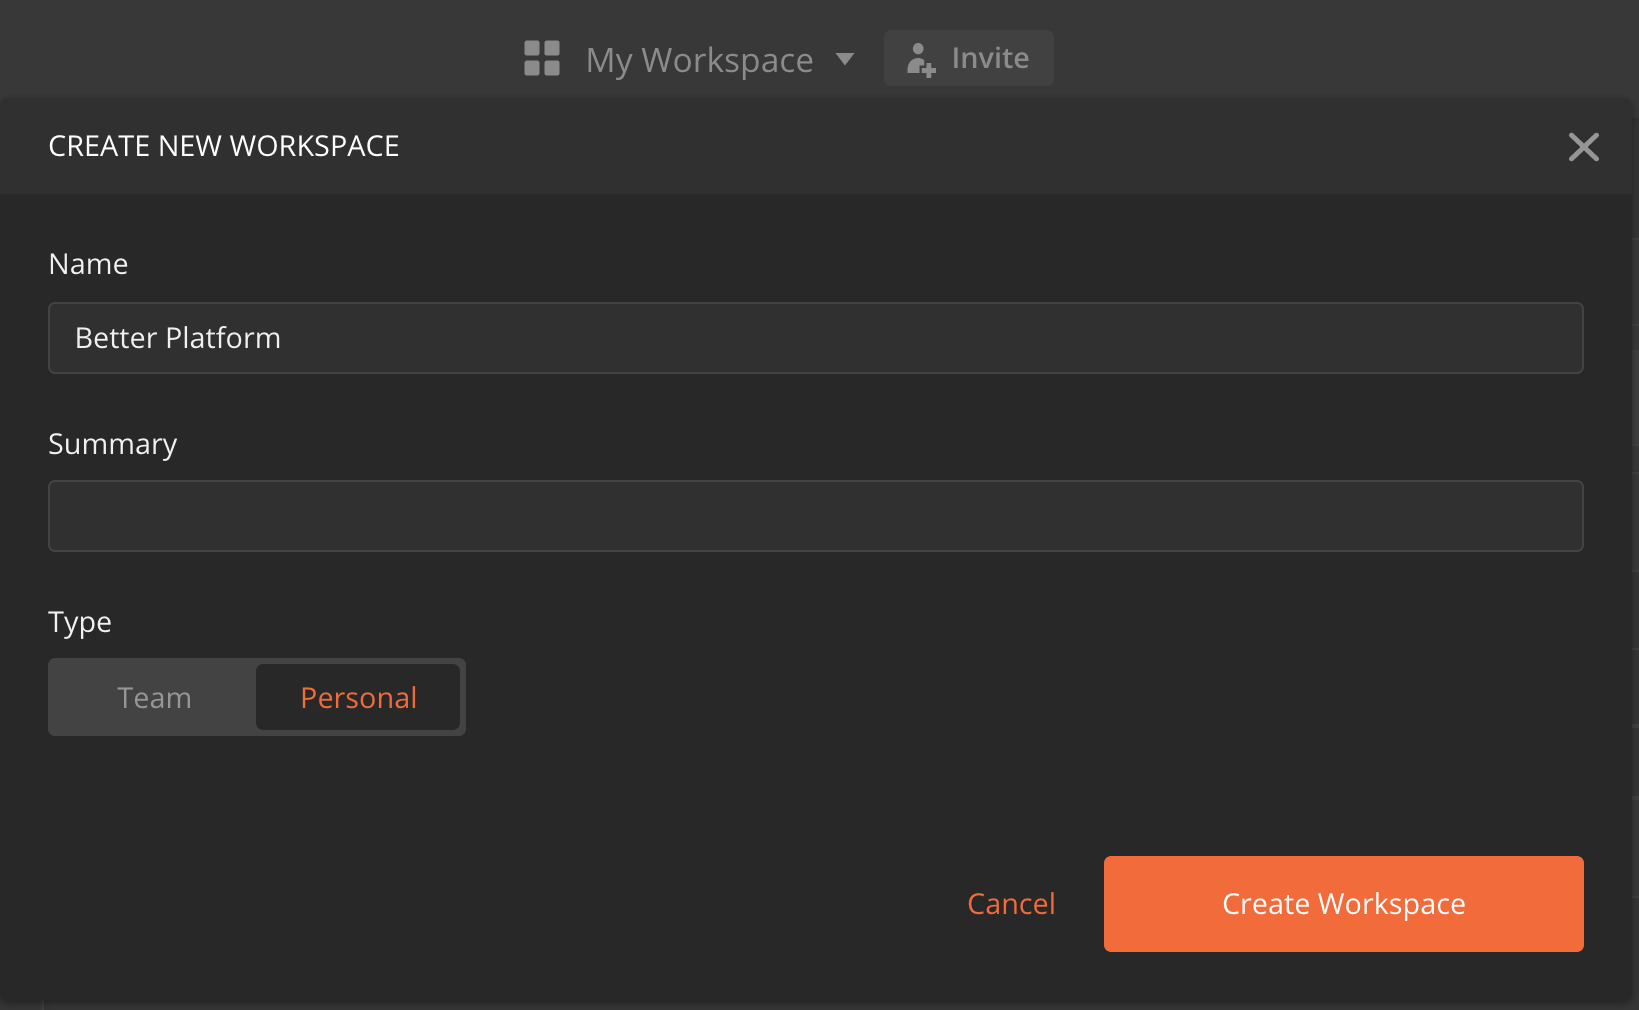Click the Invite button

(968, 58)
